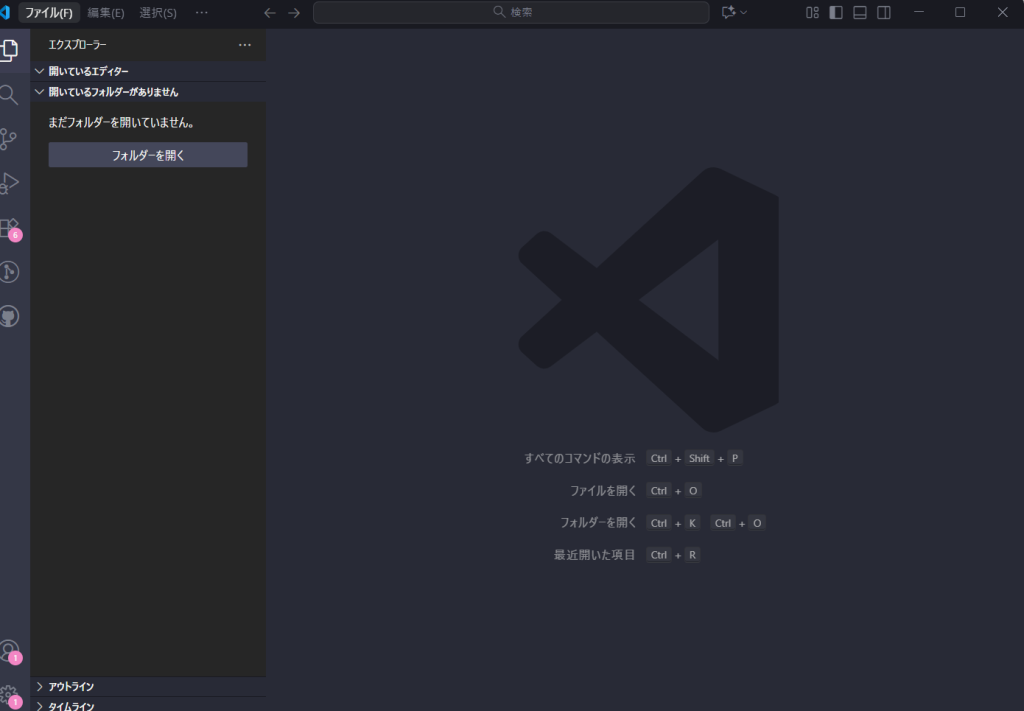Click the フォルダーを開く button
Screen dimensions: 1024x711
click(x=148, y=155)
